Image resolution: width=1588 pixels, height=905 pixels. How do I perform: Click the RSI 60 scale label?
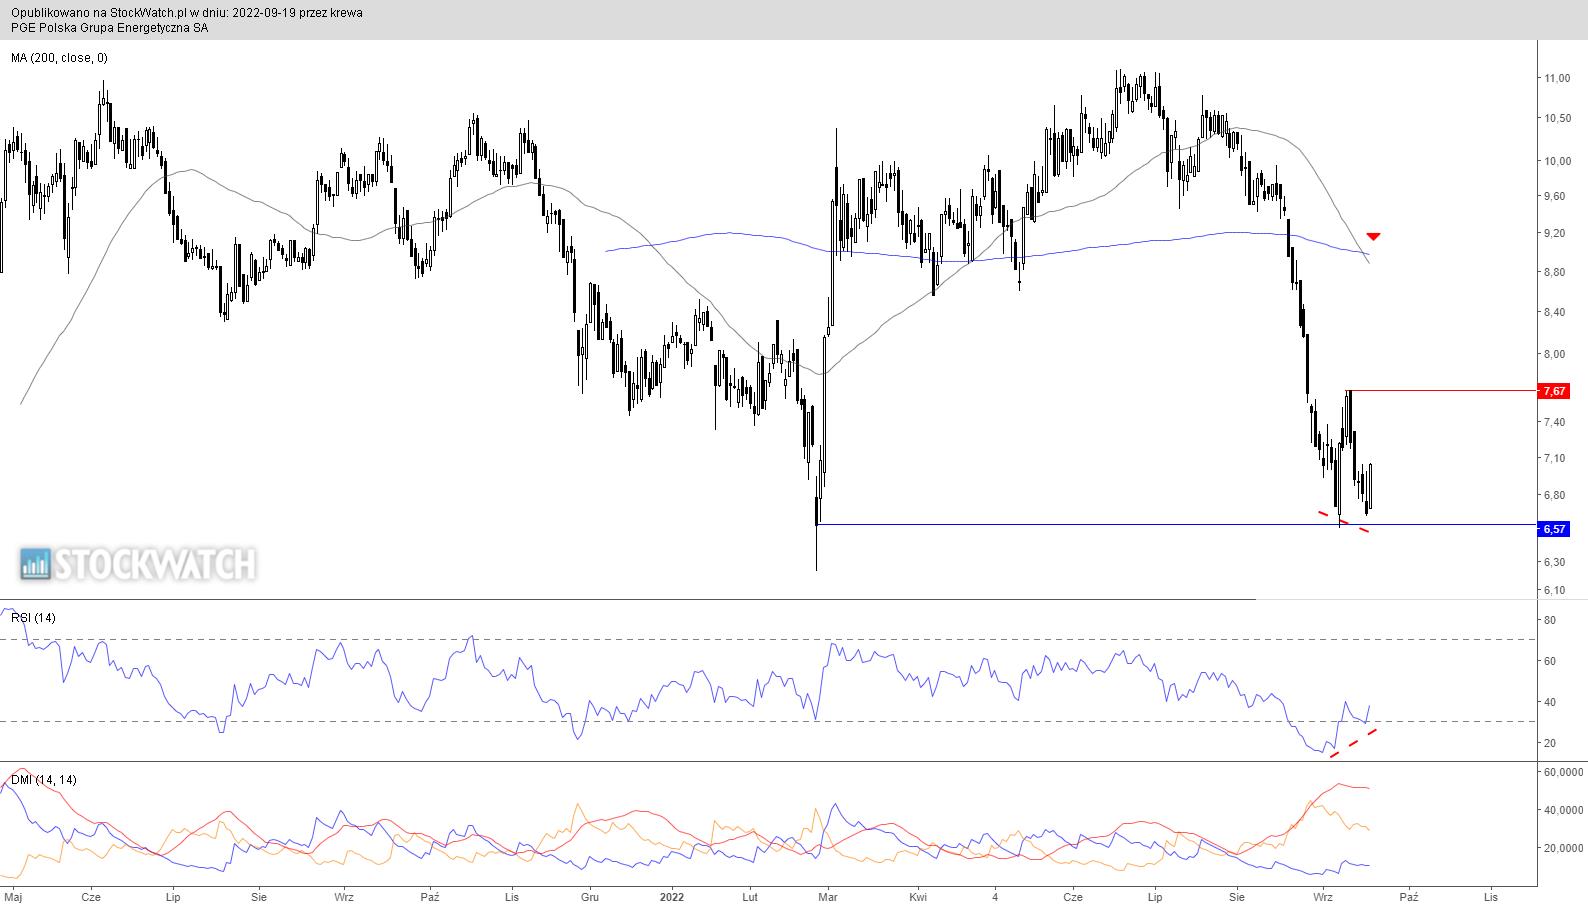pyautogui.click(x=1550, y=662)
